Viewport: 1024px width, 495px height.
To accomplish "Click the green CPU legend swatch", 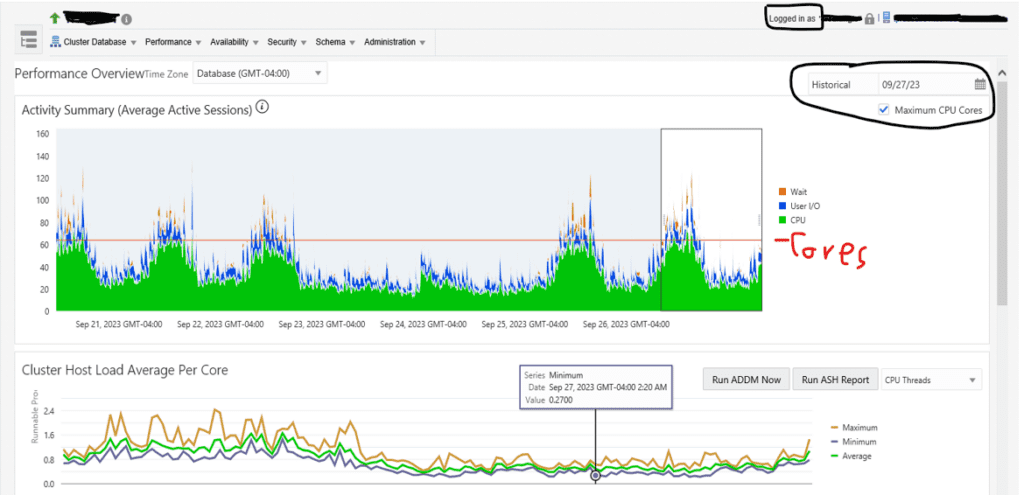I will click(781, 220).
